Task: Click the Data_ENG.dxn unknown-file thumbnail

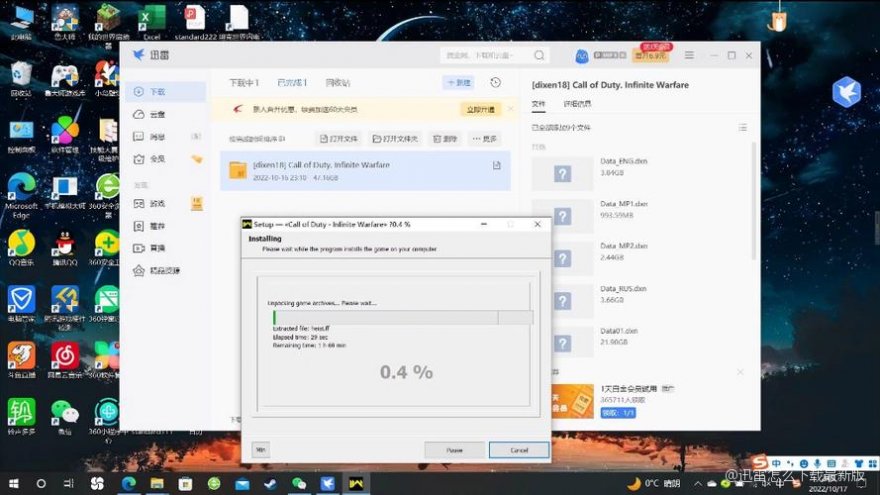Action: pos(562,173)
